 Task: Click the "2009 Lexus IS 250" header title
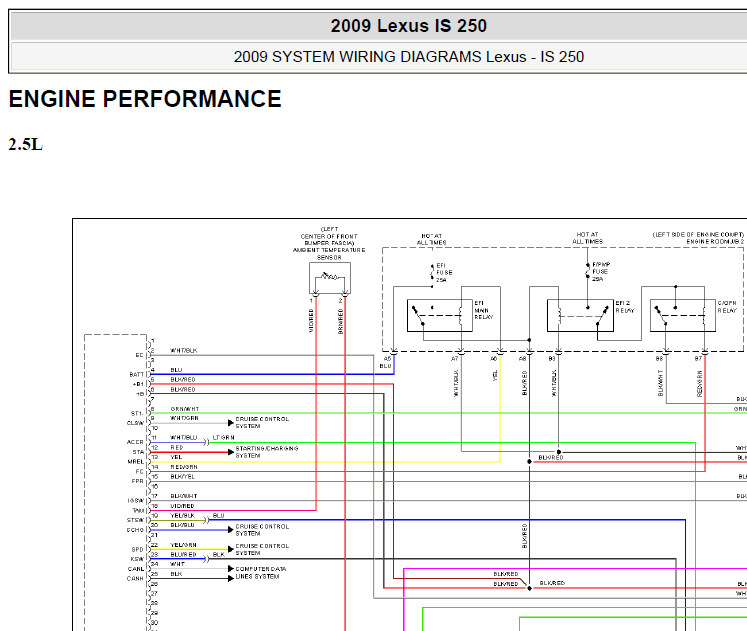[408, 26]
